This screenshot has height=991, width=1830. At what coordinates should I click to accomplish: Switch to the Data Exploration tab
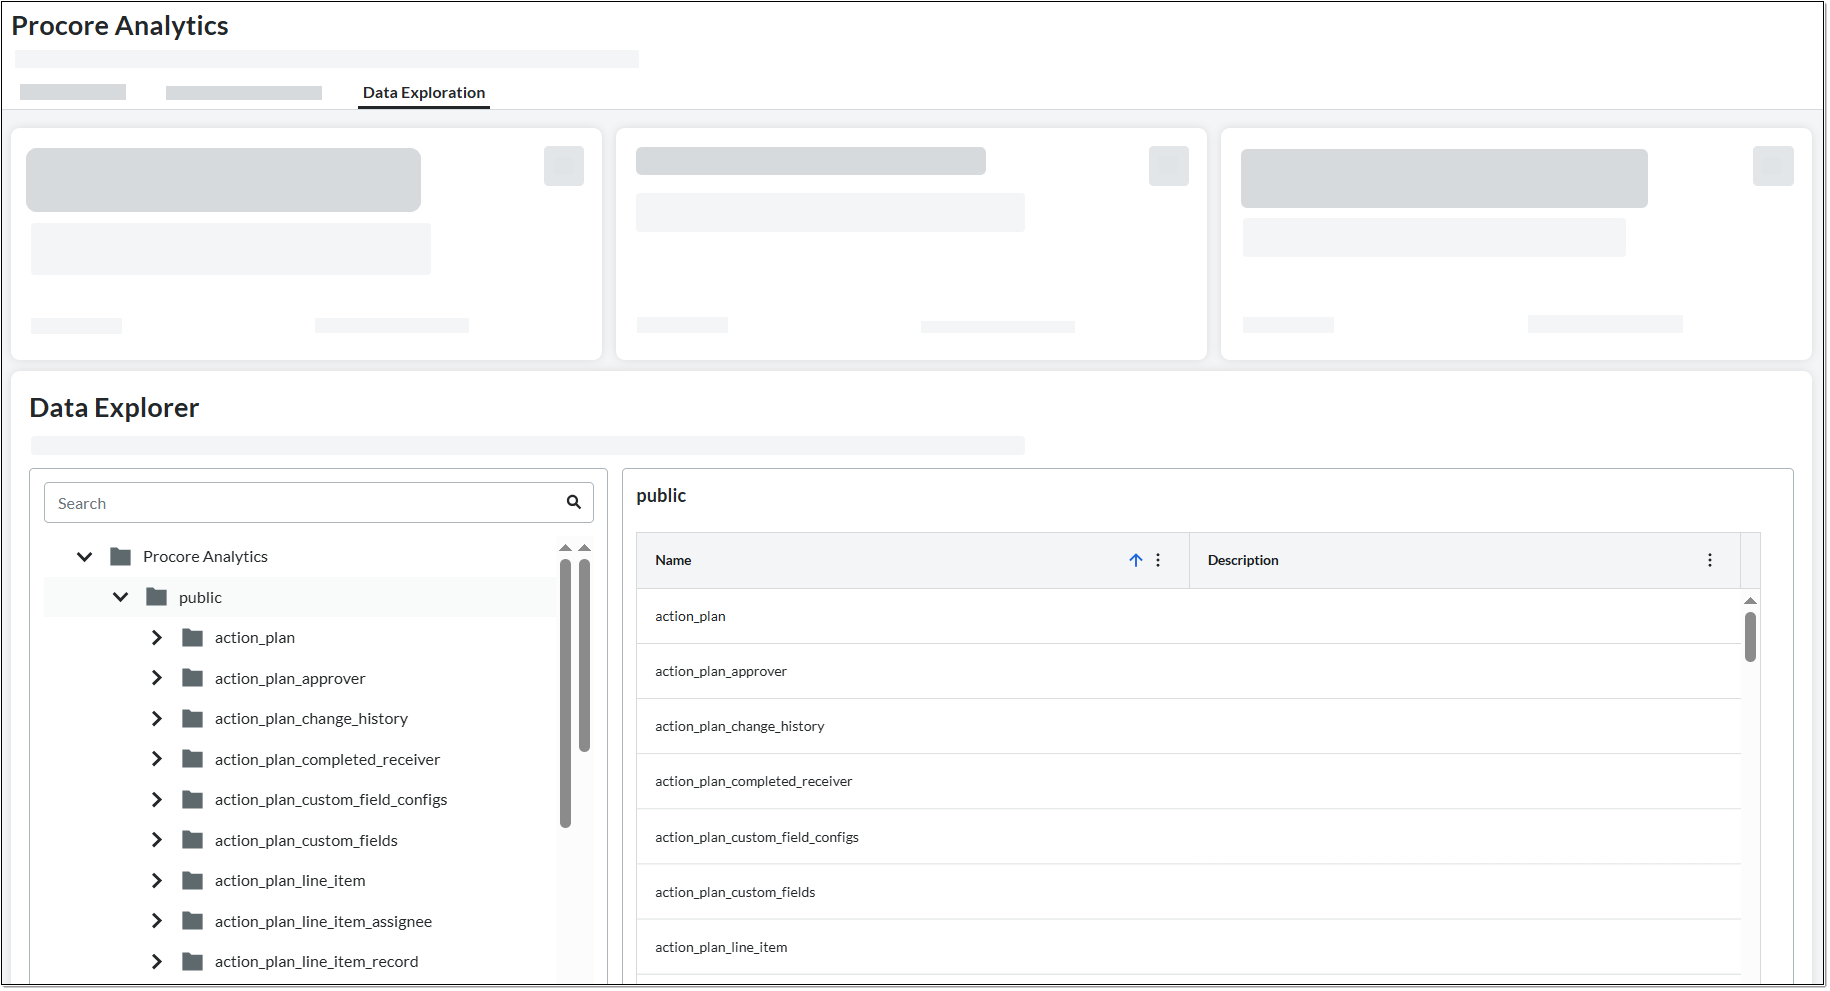(x=424, y=92)
